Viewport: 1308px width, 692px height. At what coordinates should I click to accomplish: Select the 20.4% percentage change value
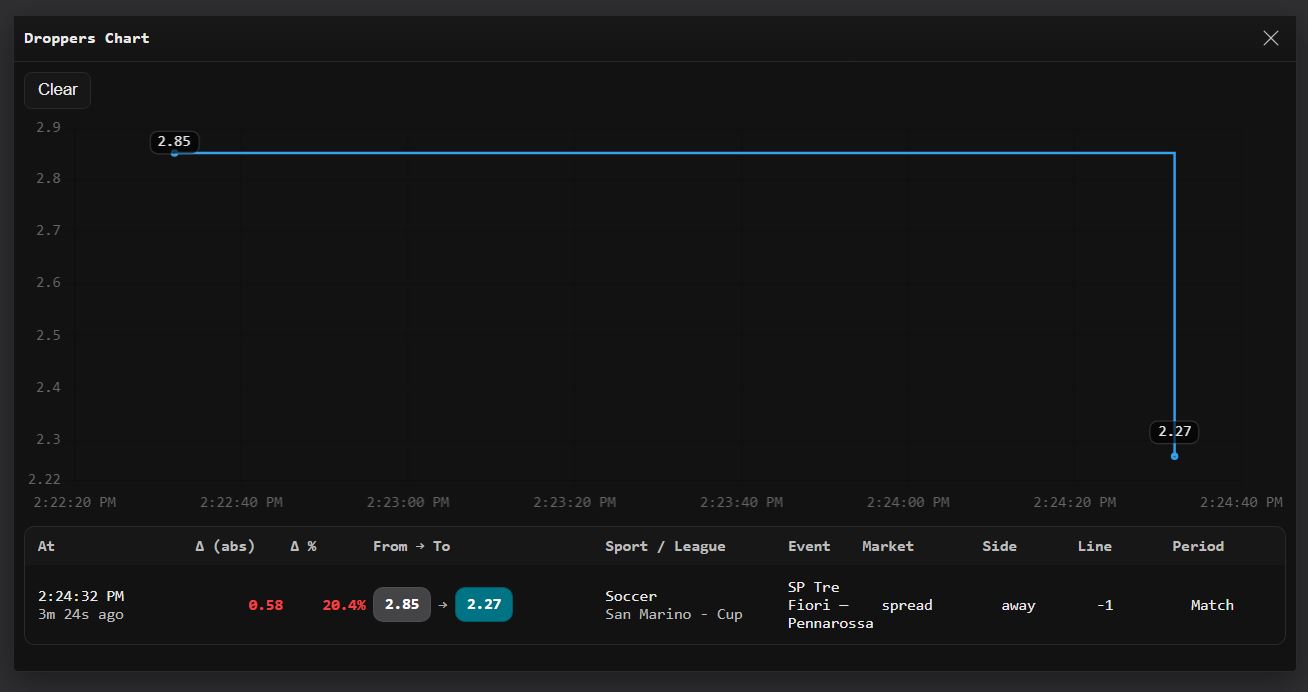343,605
